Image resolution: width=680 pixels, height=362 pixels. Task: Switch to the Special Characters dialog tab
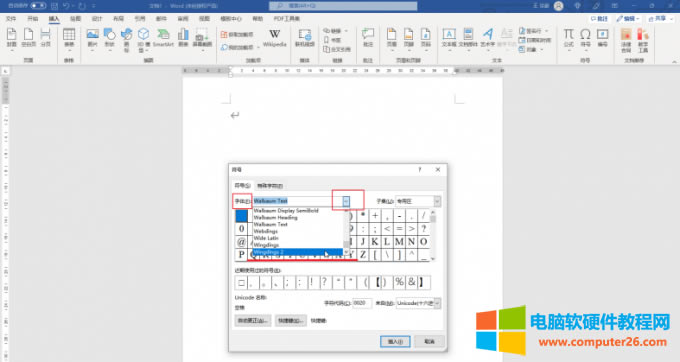point(270,186)
